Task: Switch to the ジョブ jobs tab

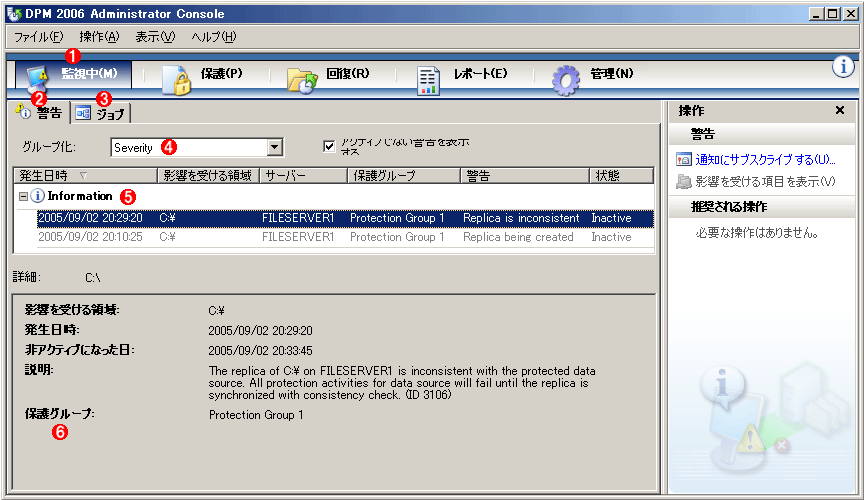Action: pos(101,114)
